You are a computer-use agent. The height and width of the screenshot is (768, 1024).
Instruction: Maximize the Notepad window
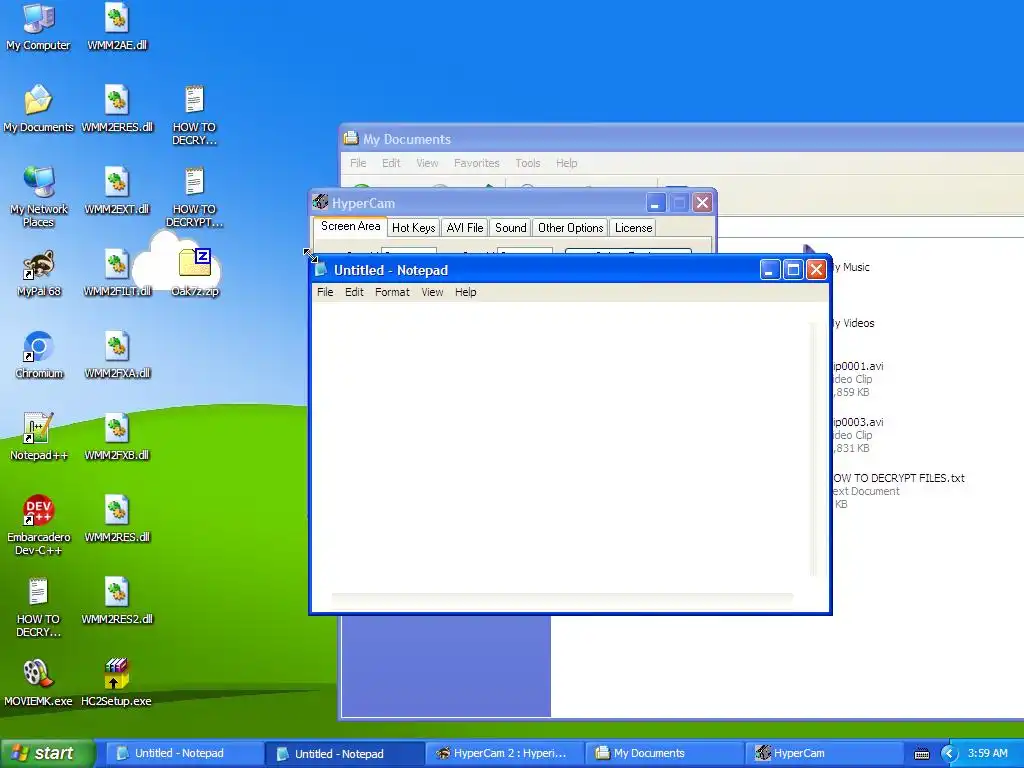click(x=793, y=270)
